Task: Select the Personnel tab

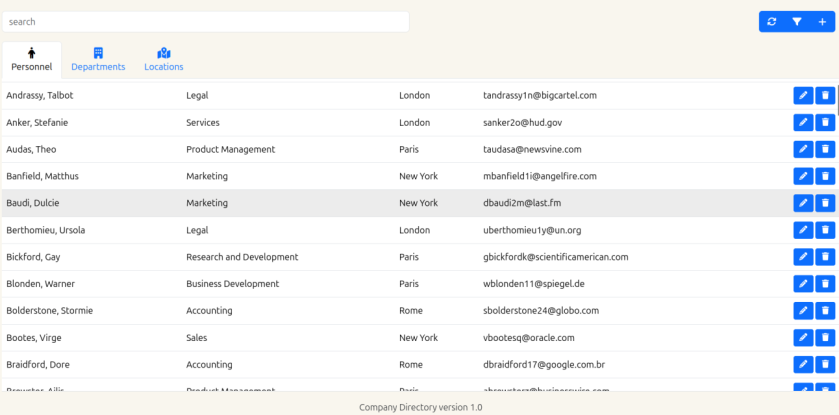Action: [x=32, y=60]
